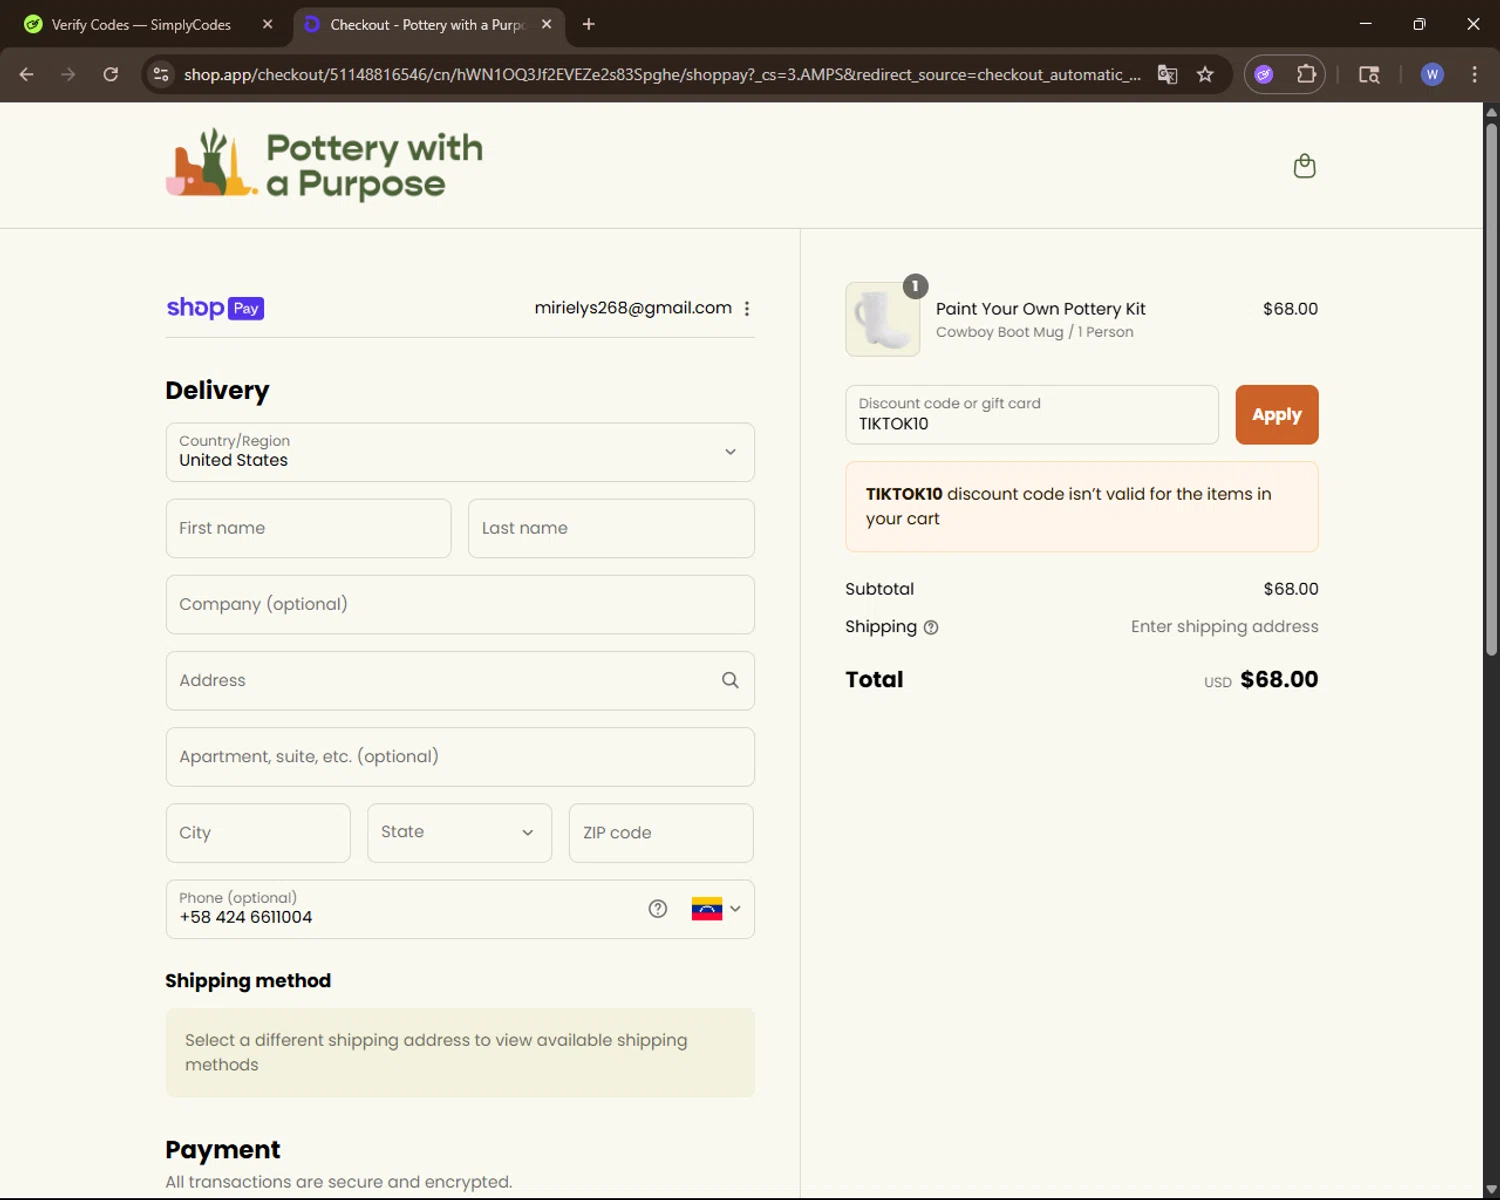The image size is (1500, 1200).
Task: Close the Verify Codes SimplyCodes tab
Action: tap(267, 24)
